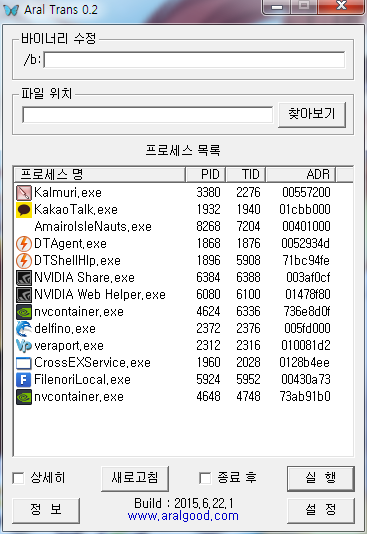This screenshot has width=367, height=534.
Task: Click the nvcontainer.exe icon with PID 4624
Action: click(x=23, y=312)
